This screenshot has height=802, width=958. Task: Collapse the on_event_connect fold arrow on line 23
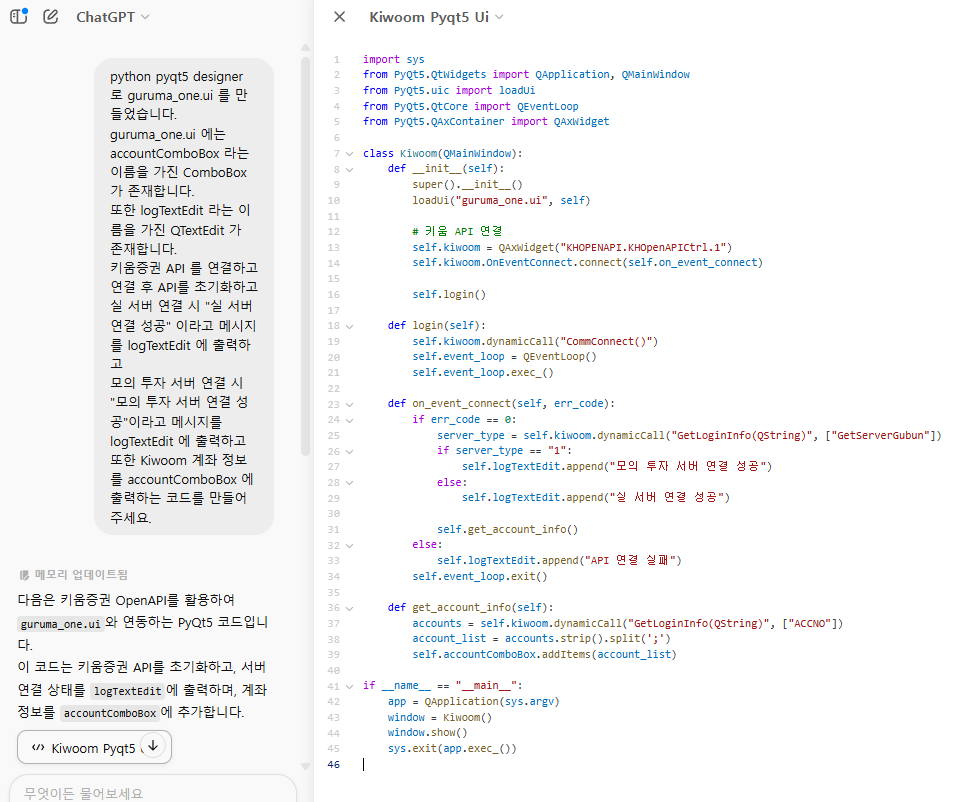click(349, 404)
